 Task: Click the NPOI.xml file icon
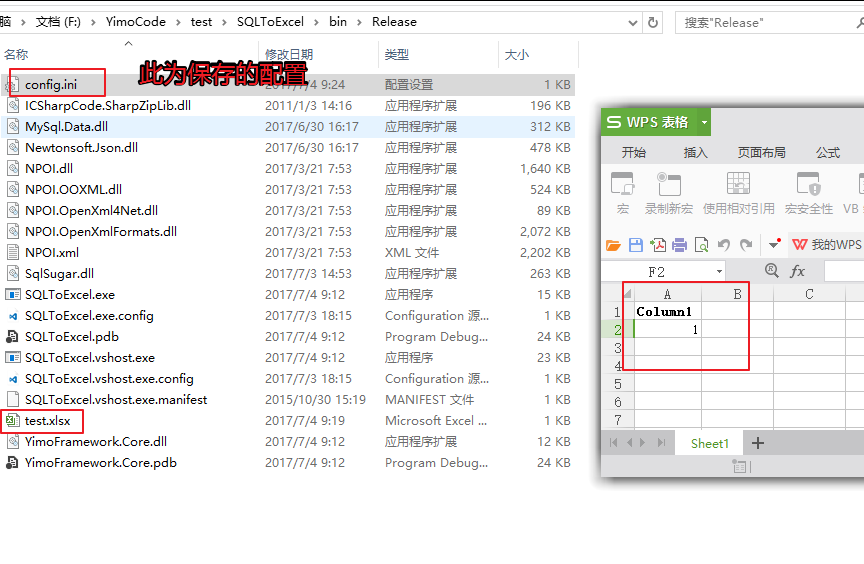coord(12,253)
